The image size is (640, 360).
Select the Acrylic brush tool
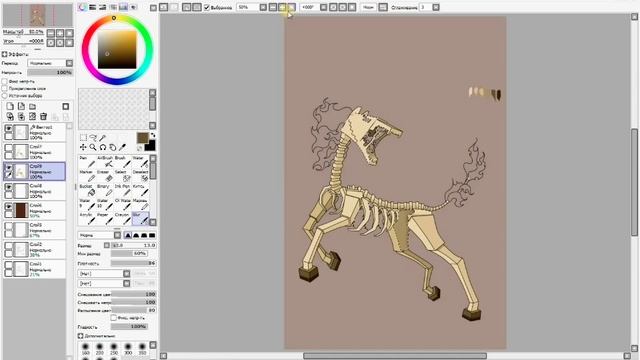pos(87,219)
